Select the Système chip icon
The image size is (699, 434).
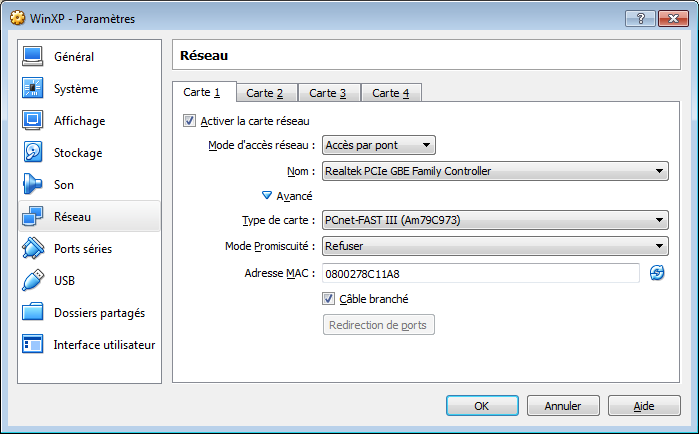33,88
